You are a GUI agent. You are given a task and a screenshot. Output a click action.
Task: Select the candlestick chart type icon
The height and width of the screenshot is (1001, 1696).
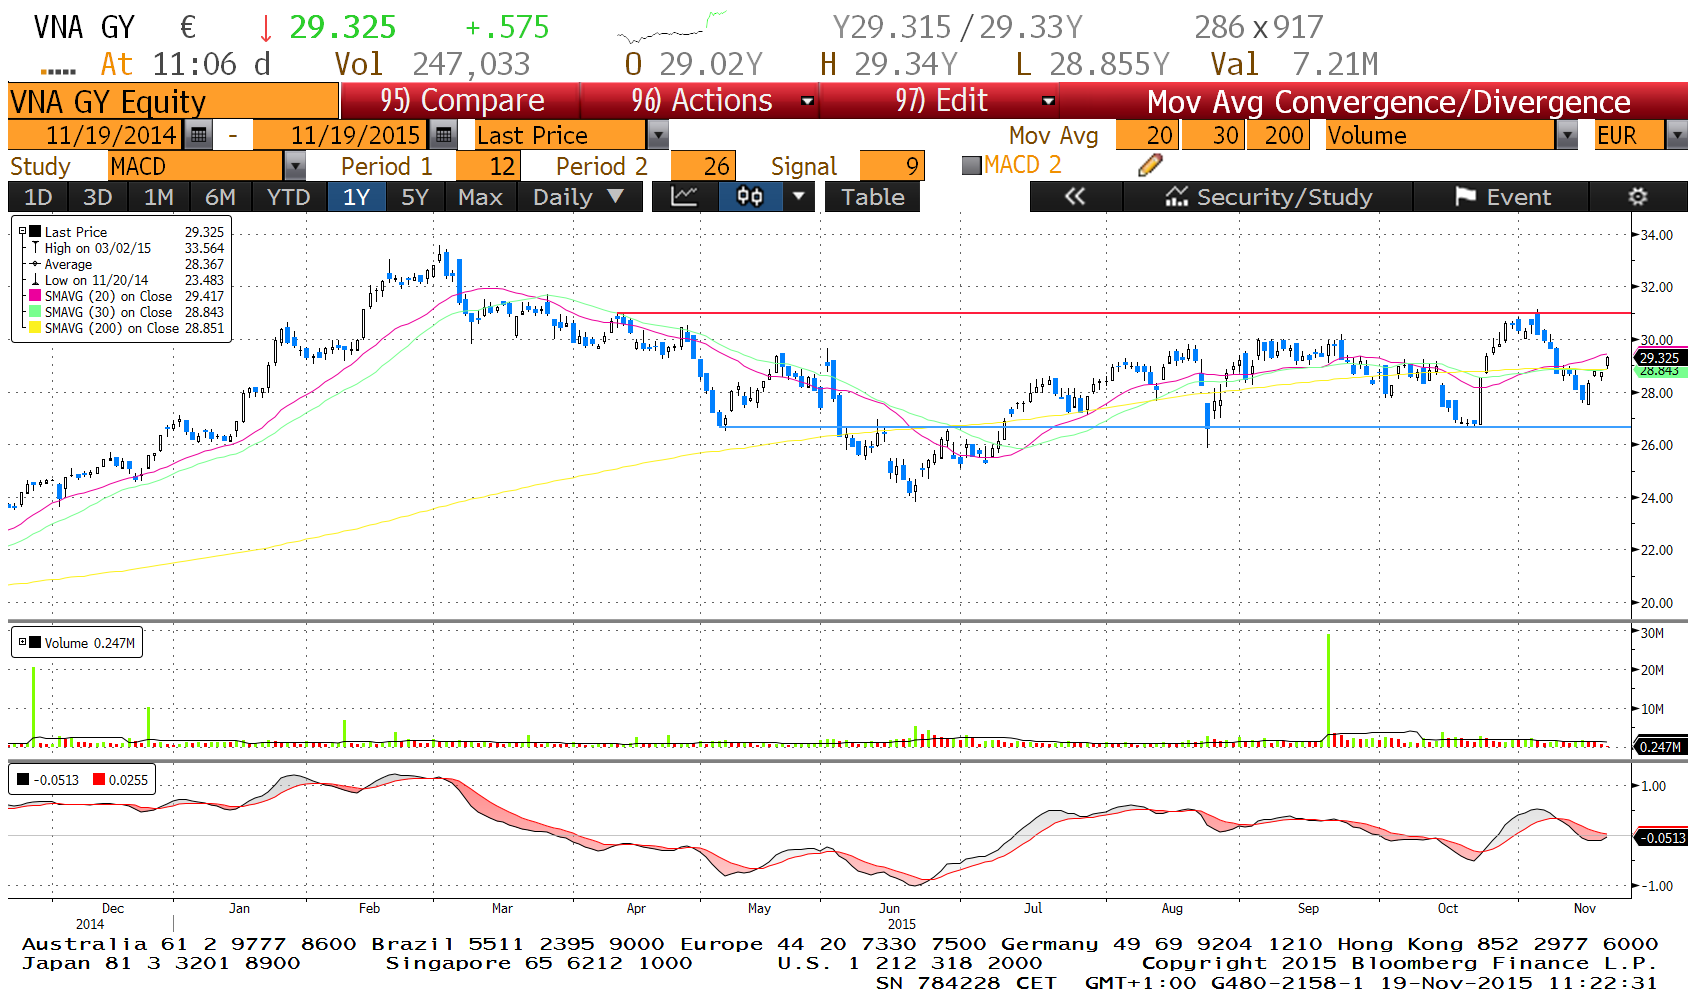click(x=749, y=197)
